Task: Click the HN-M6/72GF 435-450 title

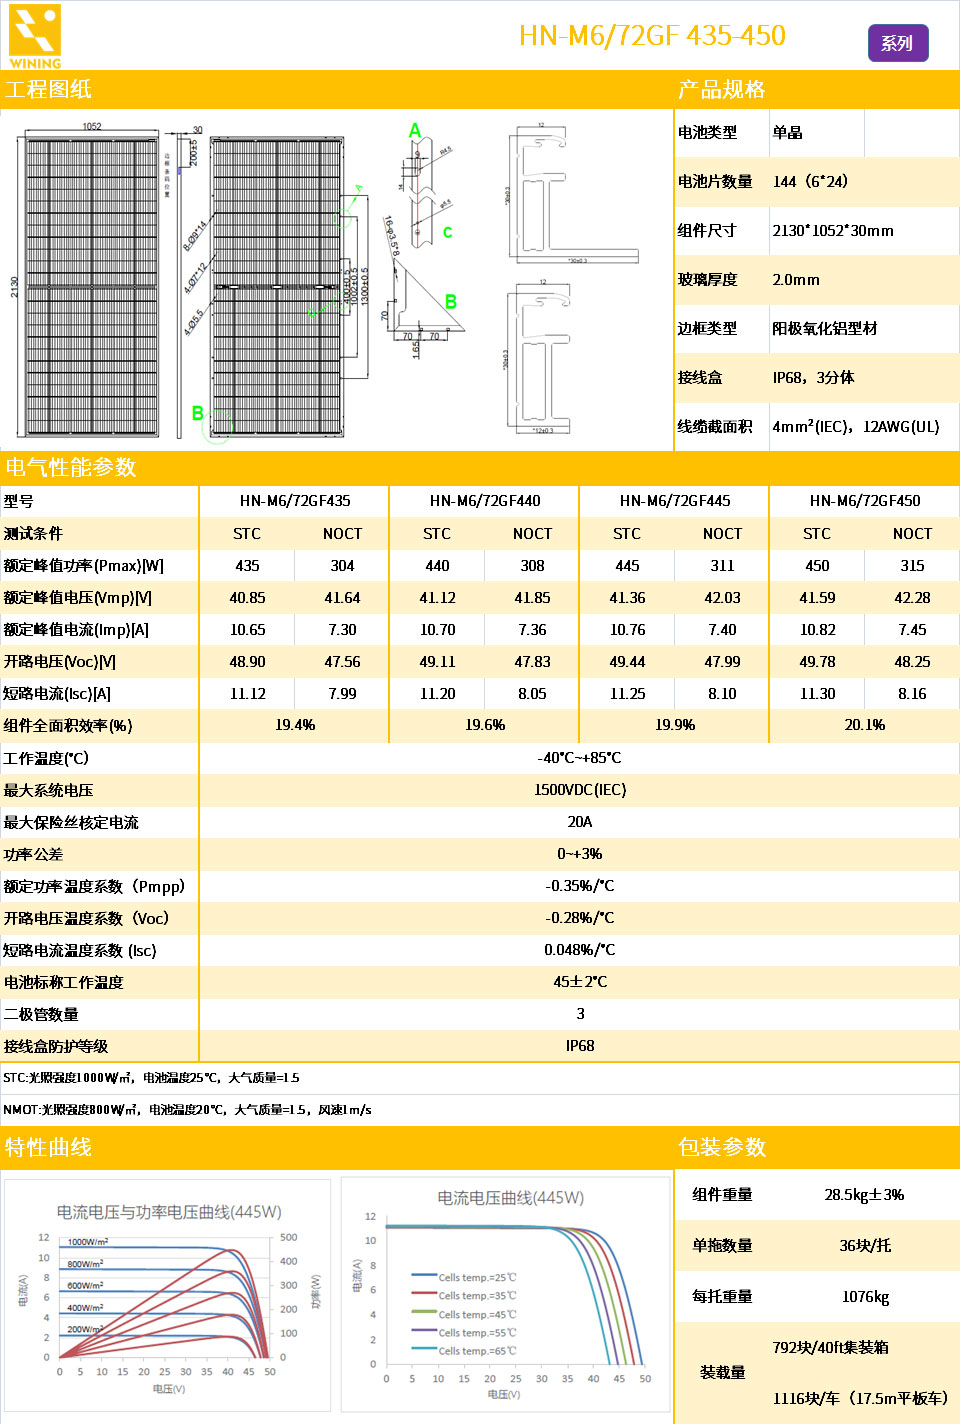Action: pos(651,36)
